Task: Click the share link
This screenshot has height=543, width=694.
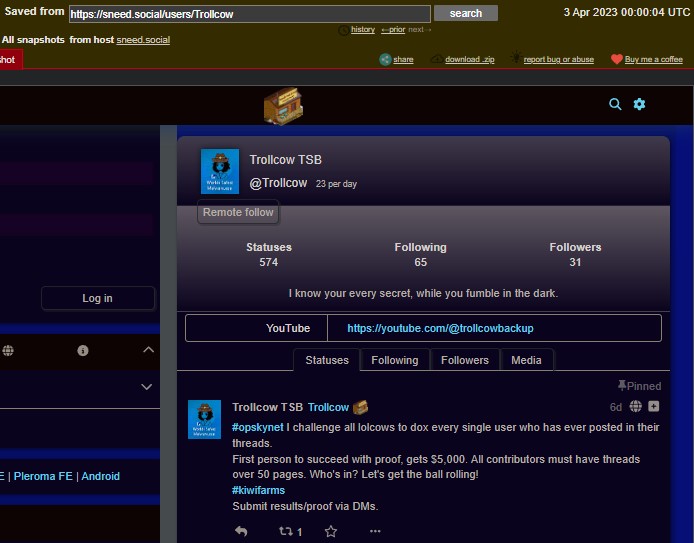Action: coord(403,59)
